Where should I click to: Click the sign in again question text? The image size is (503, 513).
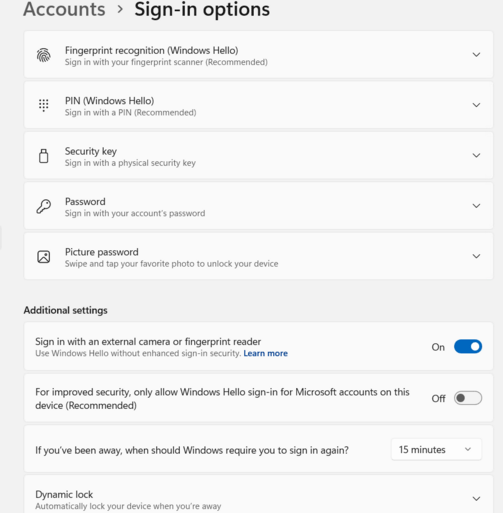(x=192, y=450)
